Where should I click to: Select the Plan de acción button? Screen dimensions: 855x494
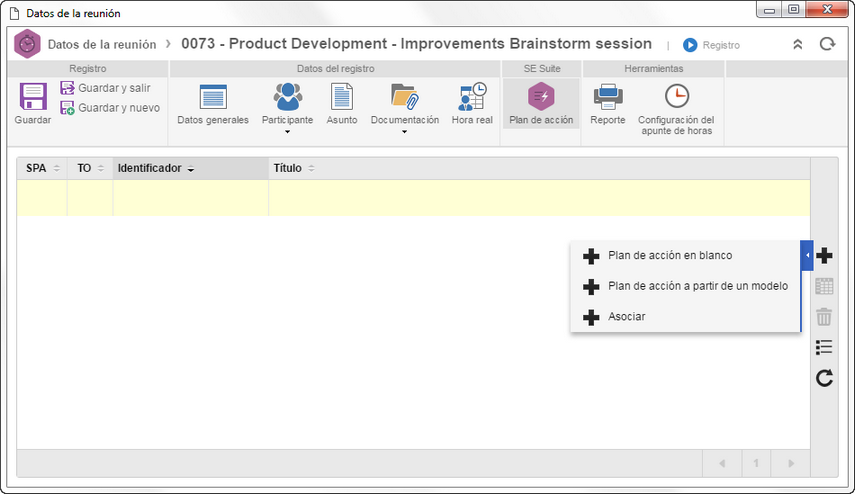(x=541, y=104)
